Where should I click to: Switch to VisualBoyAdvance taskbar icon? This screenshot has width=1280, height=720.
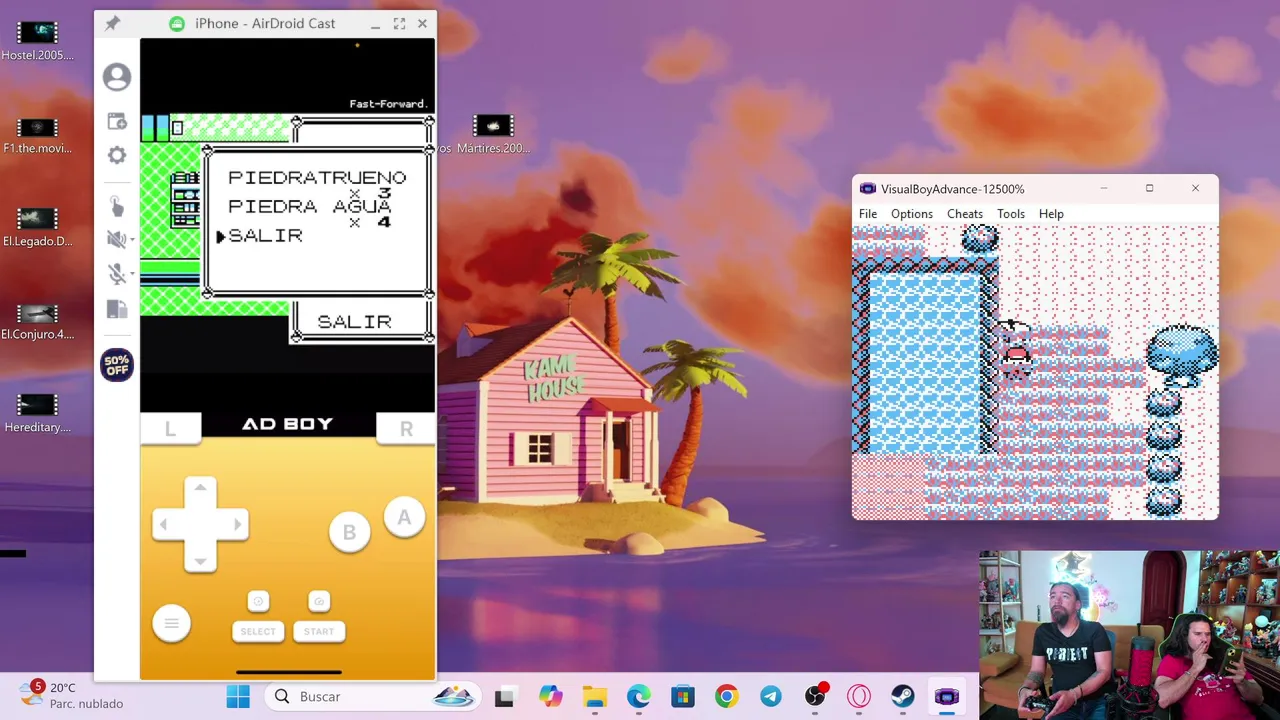tap(947, 697)
